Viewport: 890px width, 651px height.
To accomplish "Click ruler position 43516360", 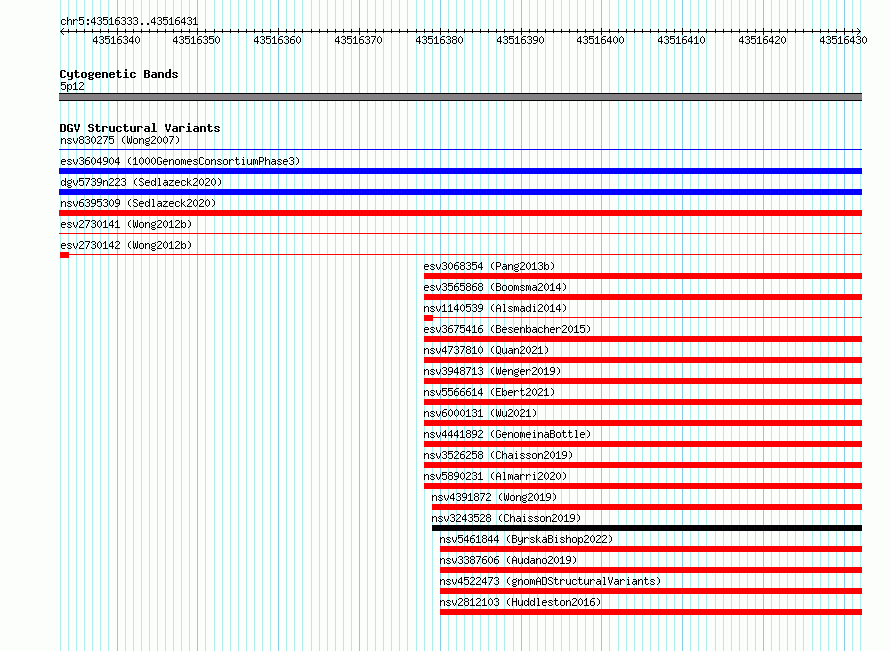I will pos(278,40).
